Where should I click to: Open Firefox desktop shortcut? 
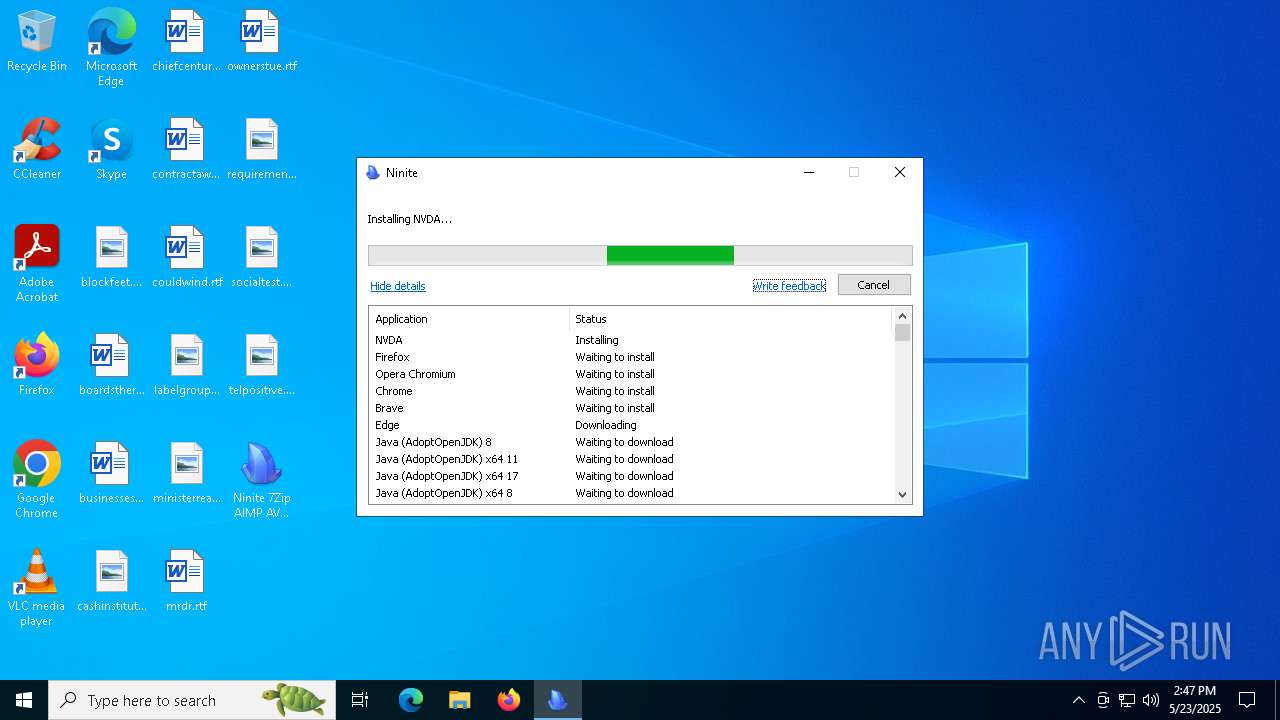[x=37, y=366]
